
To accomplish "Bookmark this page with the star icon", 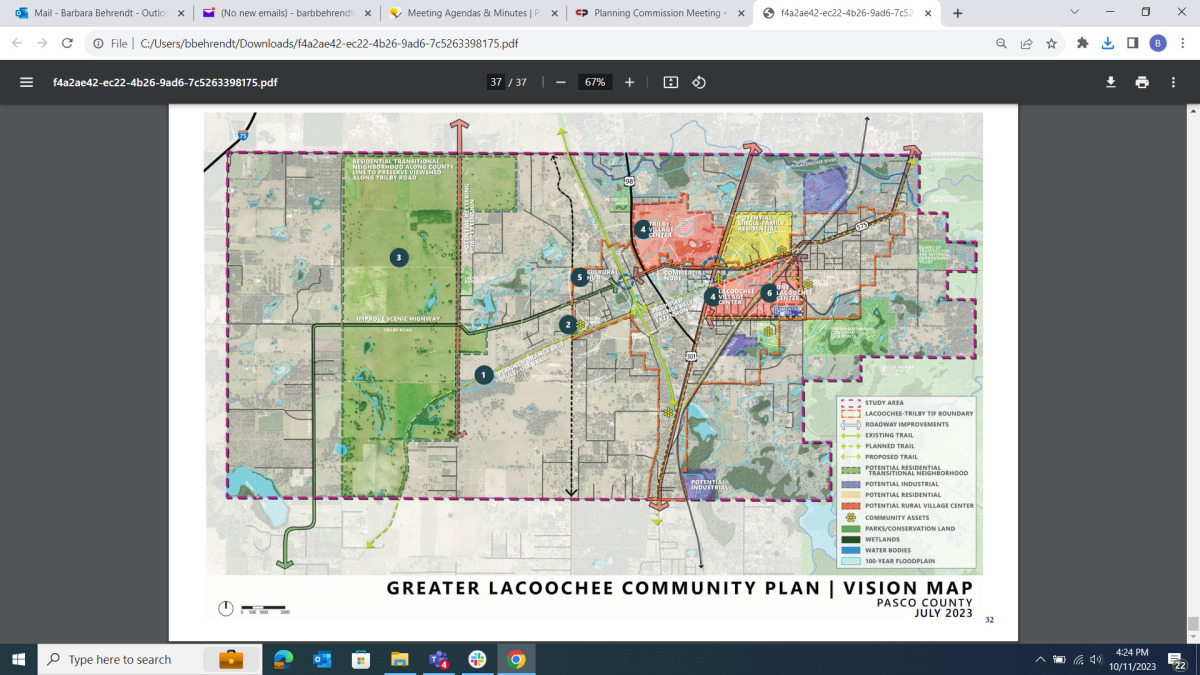I will (1051, 44).
